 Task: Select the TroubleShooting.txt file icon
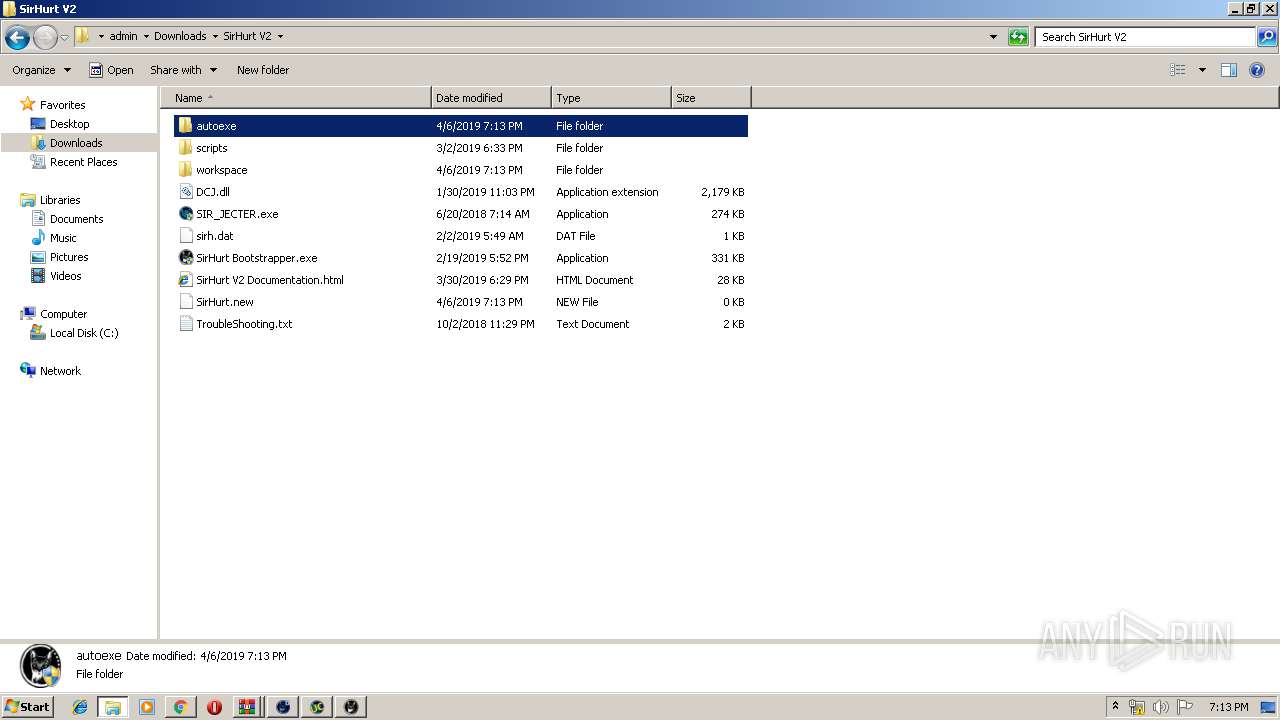(x=186, y=324)
